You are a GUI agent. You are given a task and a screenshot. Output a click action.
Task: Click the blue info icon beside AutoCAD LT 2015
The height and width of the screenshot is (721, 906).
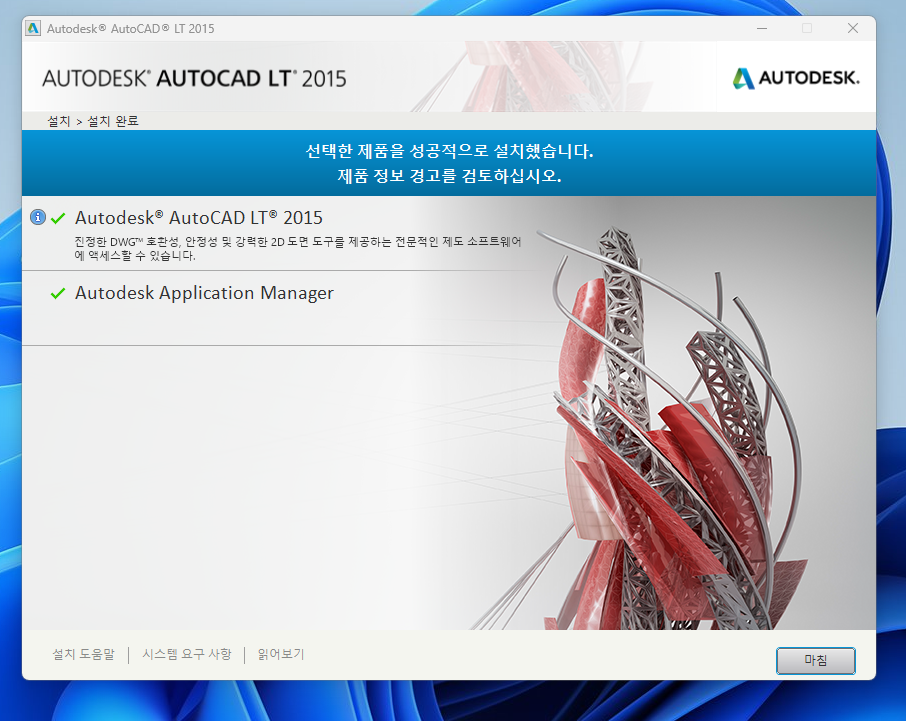pos(38,217)
